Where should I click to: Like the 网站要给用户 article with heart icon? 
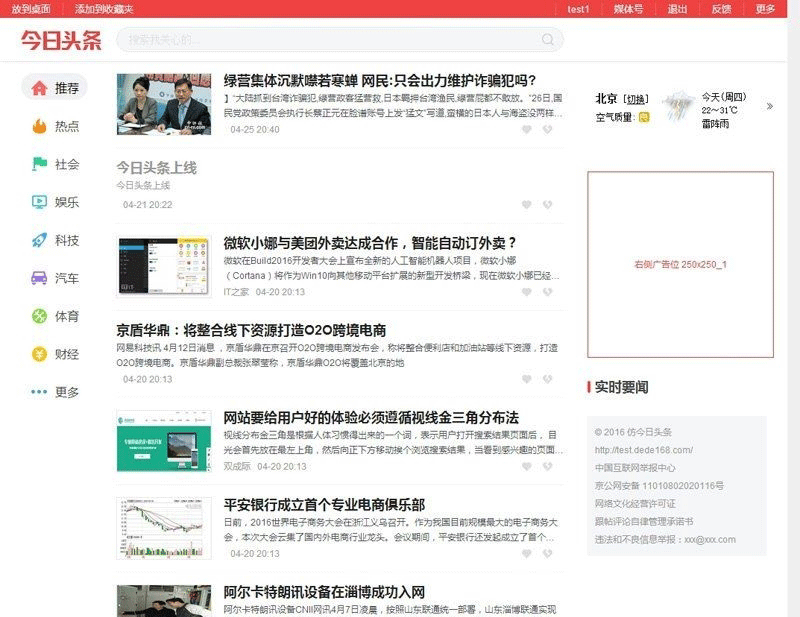coord(527,466)
